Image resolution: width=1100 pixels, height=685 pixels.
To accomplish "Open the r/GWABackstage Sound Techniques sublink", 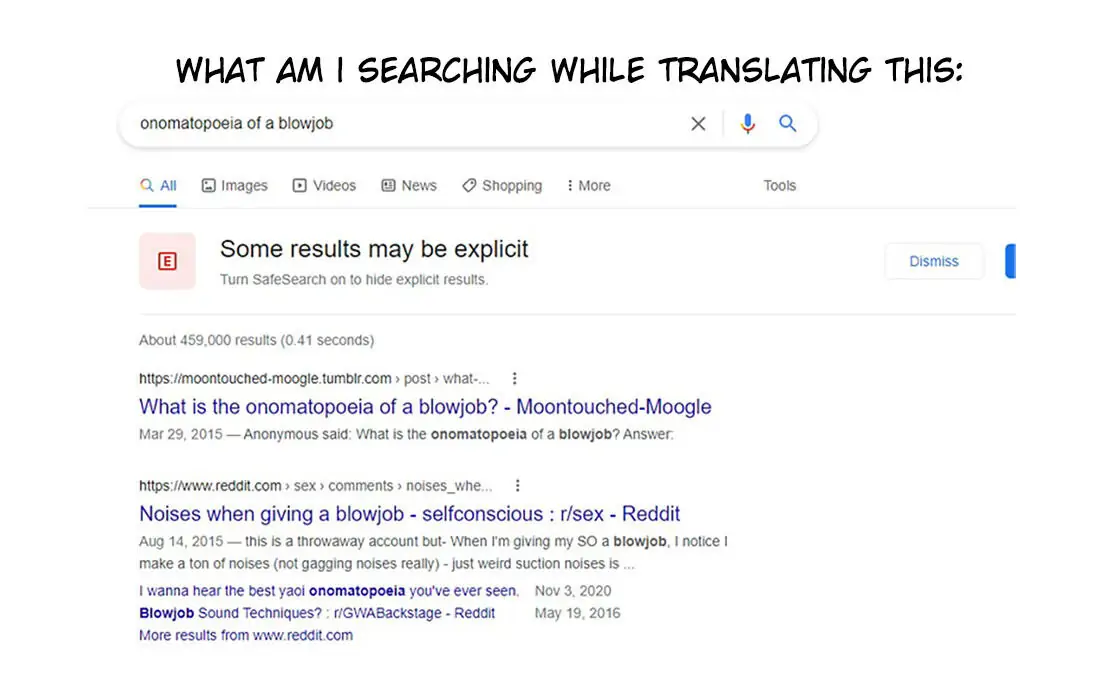I will point(317,613).
